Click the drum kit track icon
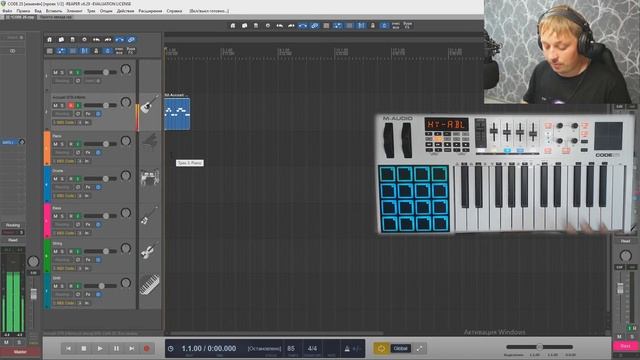The height and width of the screenshot is (360, 640). 149,178
